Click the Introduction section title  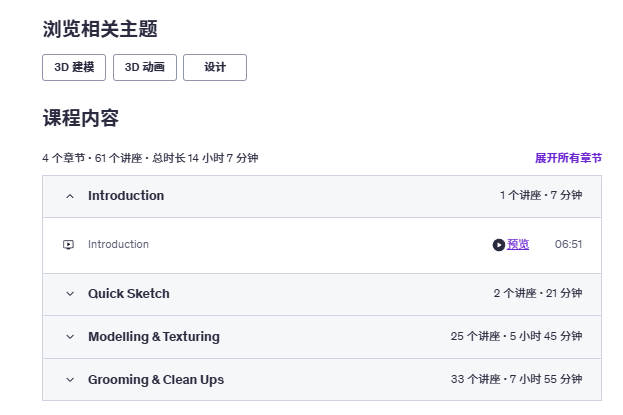126,196
